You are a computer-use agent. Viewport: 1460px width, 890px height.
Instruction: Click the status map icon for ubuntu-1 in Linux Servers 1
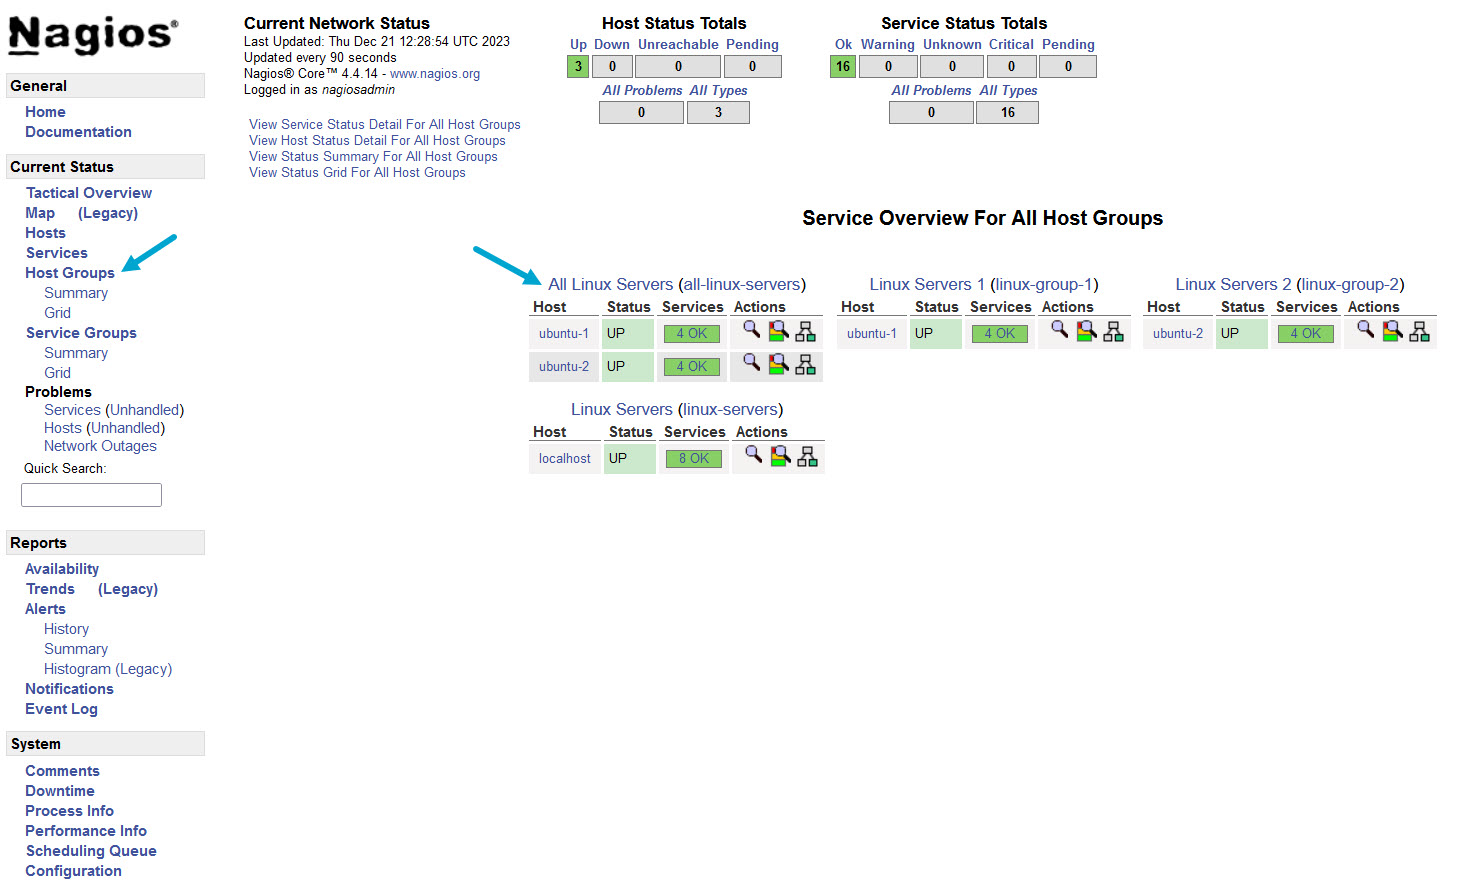pos(1113,331)
